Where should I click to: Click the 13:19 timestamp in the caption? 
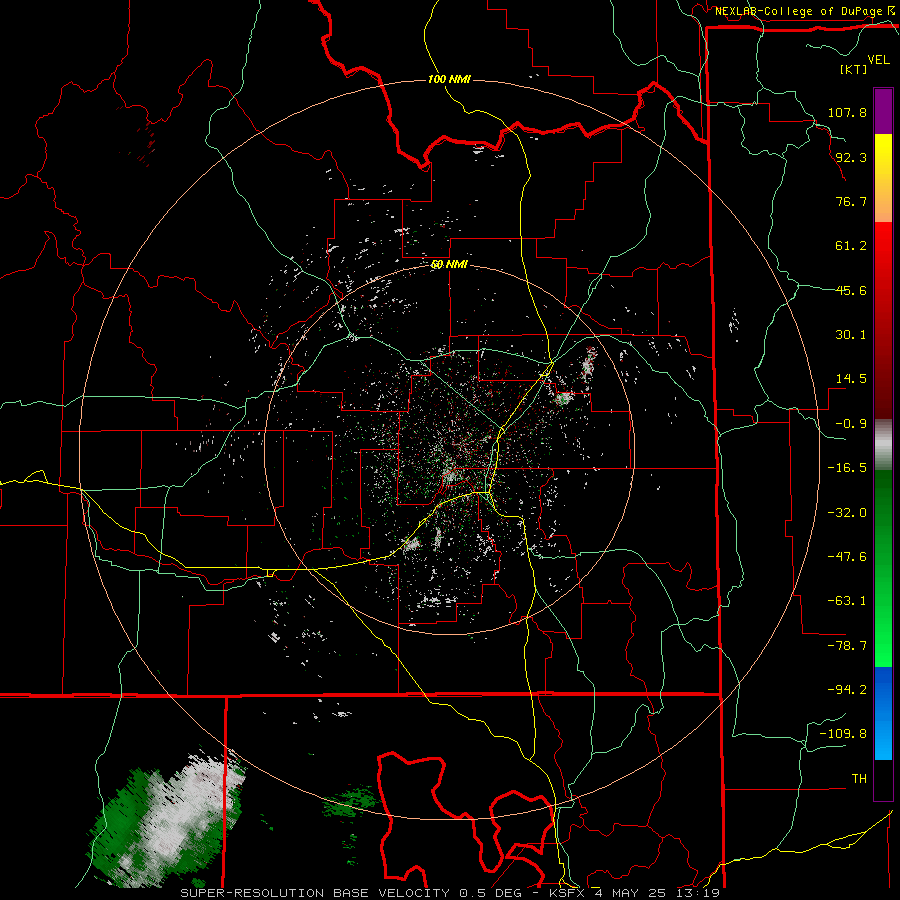[x=698, y=893]
